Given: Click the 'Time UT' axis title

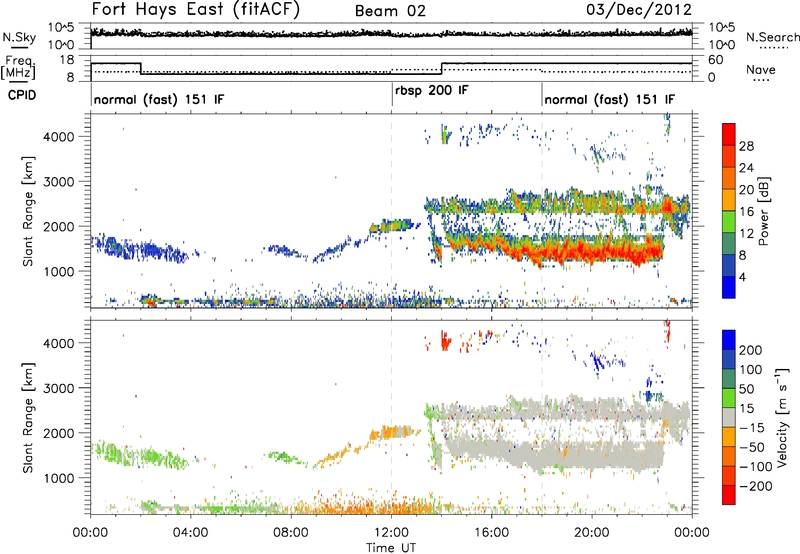Looking at the screenshot, I should click(391, 548).
